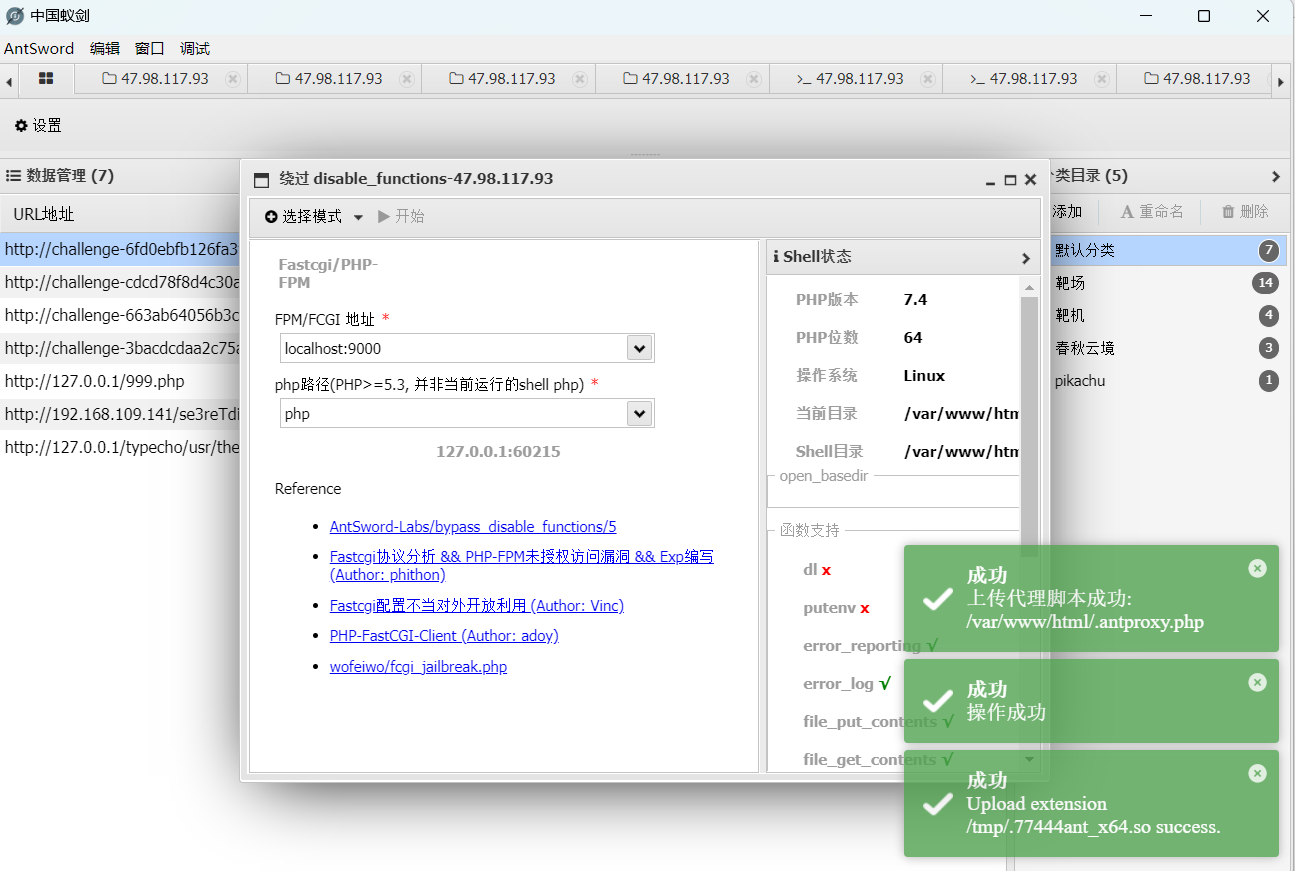The height and width of the screenshot is (871, 1295).
Task: Open the 窗口 menu
Action: [x=150, y=49]
